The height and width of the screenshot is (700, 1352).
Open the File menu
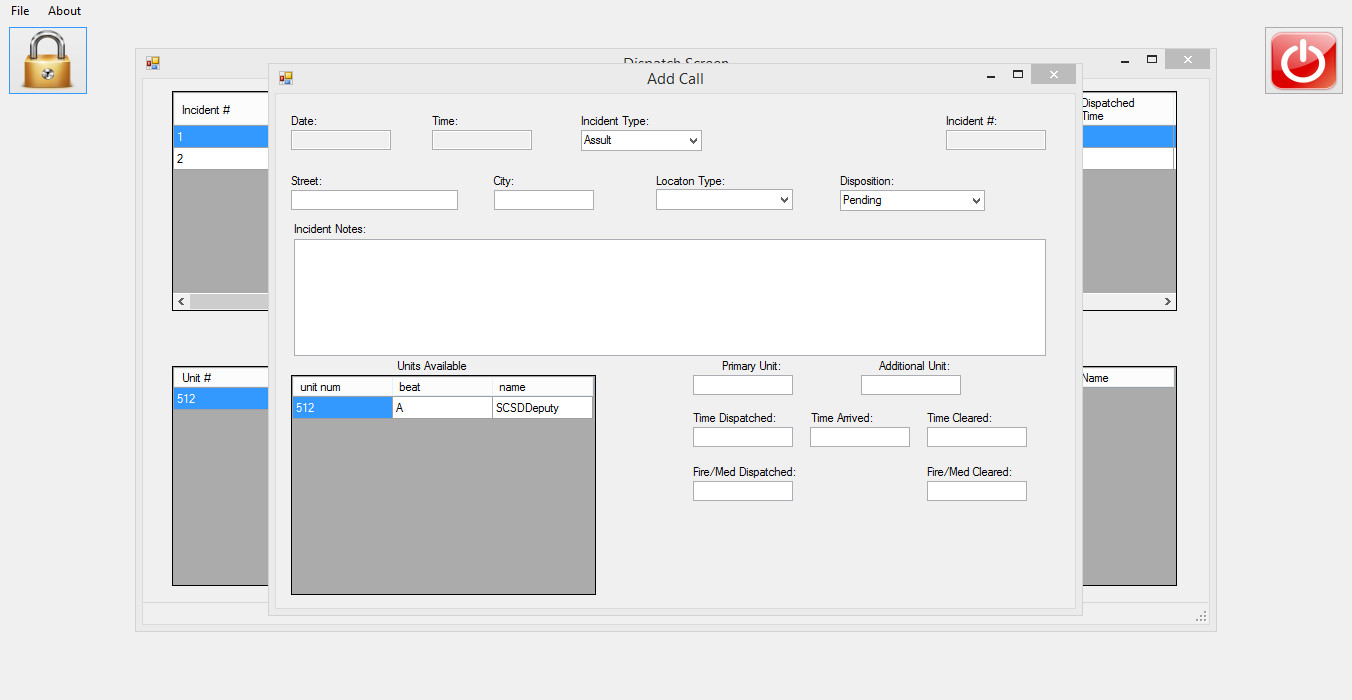click(20, 11)
